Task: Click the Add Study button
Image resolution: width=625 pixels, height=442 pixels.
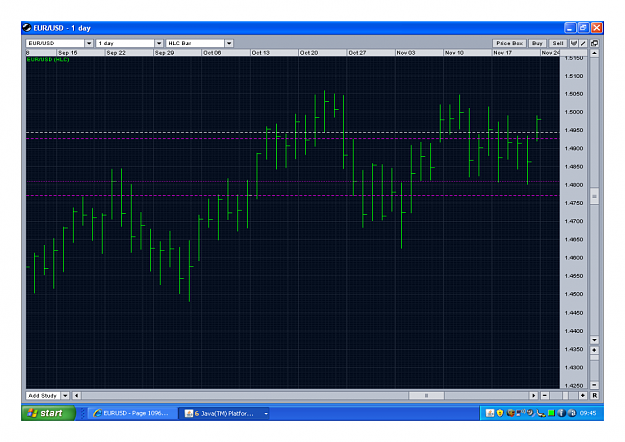Action: (43, 395)
